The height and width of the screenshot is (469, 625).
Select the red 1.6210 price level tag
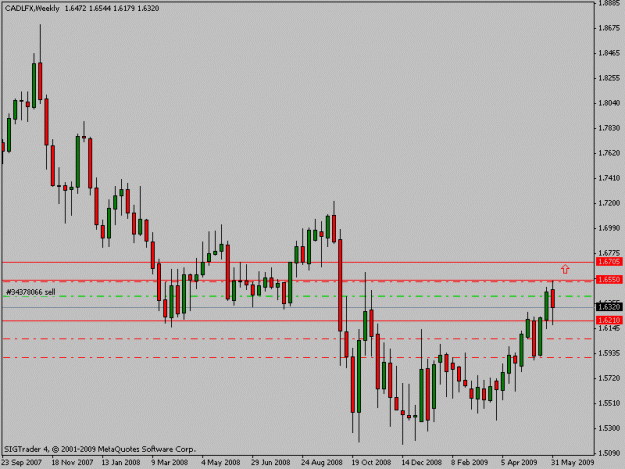coord(609,320)
